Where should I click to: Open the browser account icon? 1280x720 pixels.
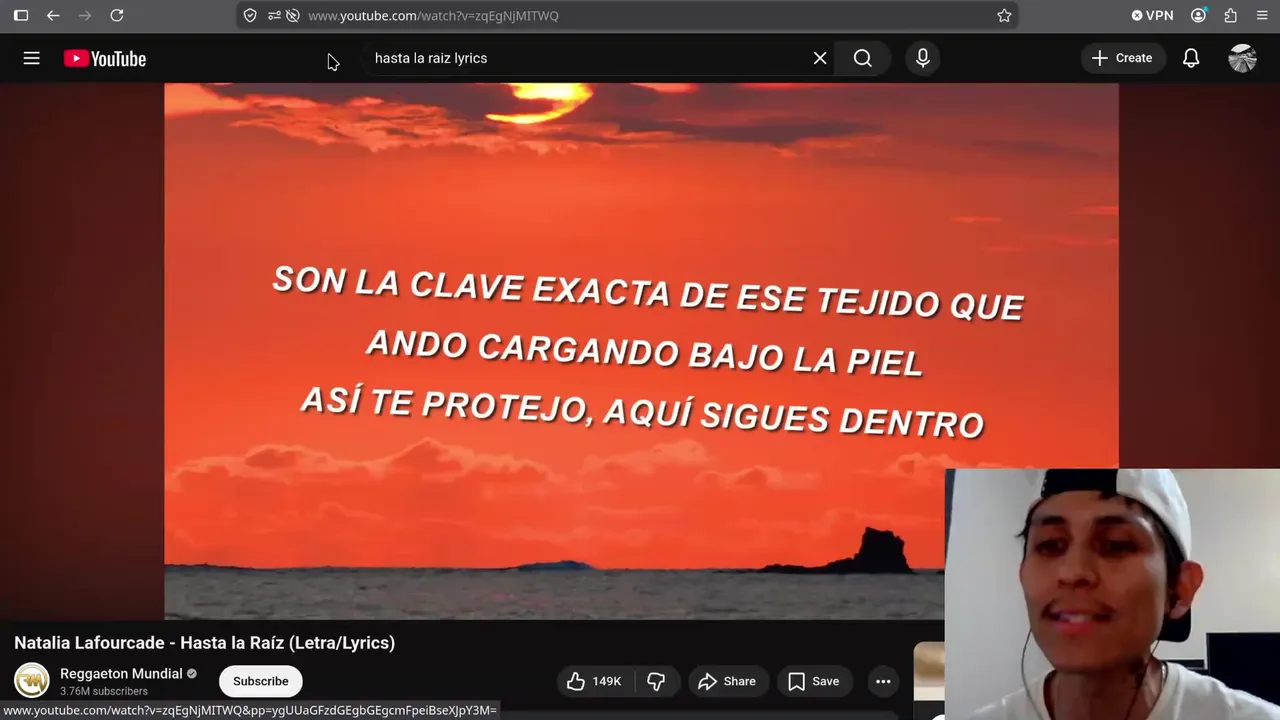(1199, 15)
